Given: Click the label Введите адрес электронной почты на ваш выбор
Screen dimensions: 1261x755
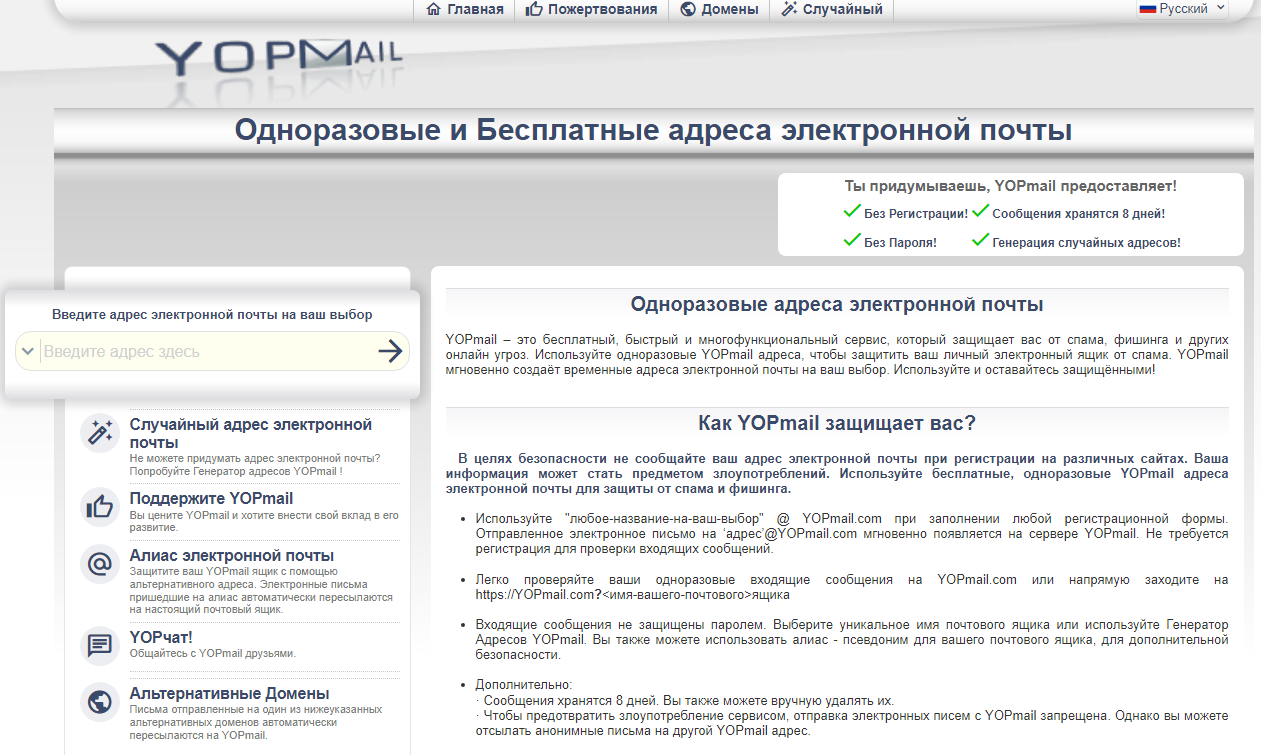Looking at the screenshot, I should point(212,314).
